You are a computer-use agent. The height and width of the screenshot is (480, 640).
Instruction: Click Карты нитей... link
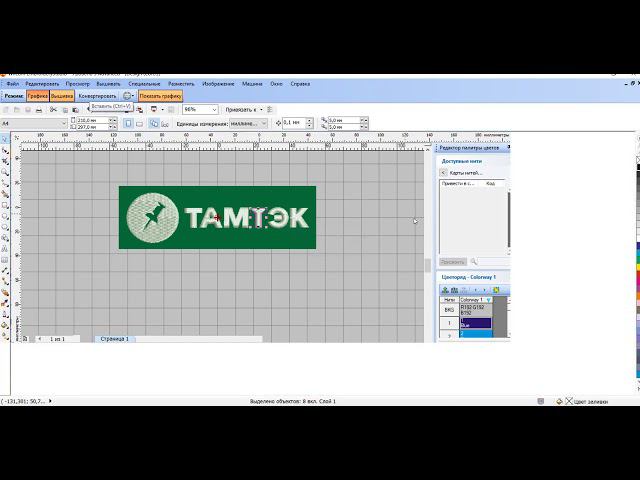[x=466, y=173]
